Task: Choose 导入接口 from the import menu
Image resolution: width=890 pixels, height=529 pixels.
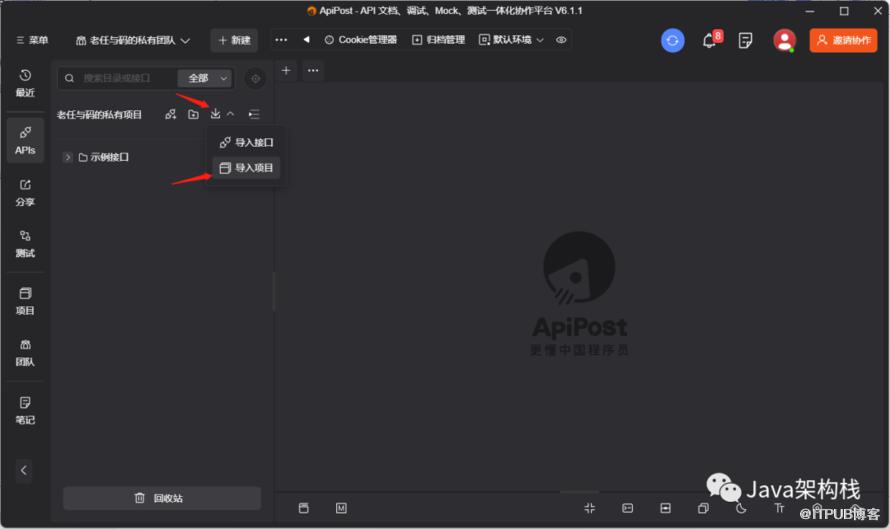Action: (246, 142)
